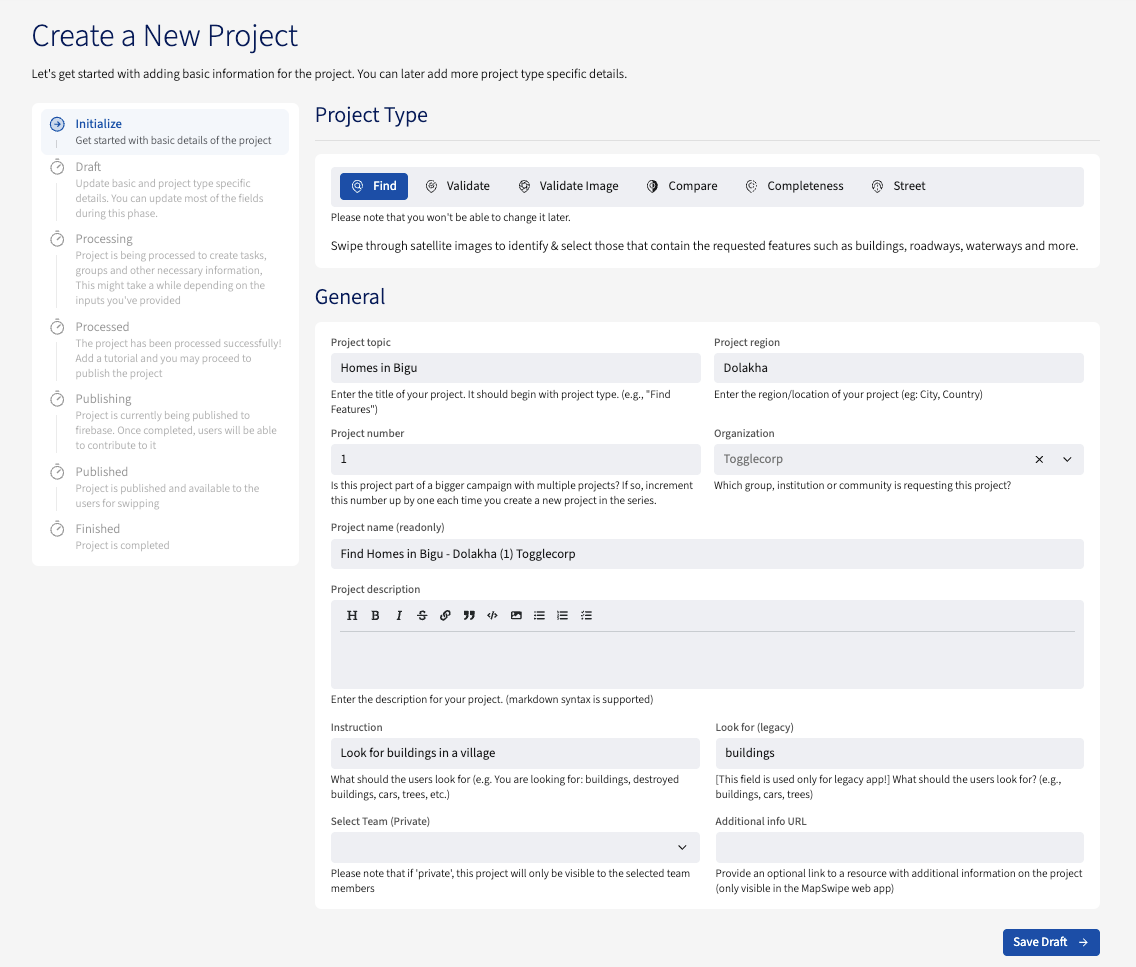Image resolution: width=1136 pixels, height=967 pixels.
Task: Insert code snippet in description
Action: click(492, 616)
